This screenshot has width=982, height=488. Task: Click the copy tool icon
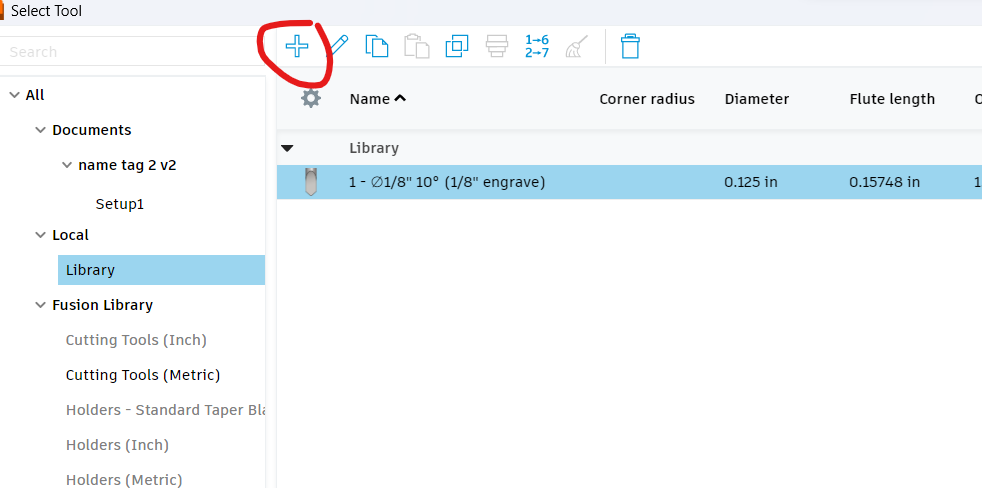pos(377,46)
